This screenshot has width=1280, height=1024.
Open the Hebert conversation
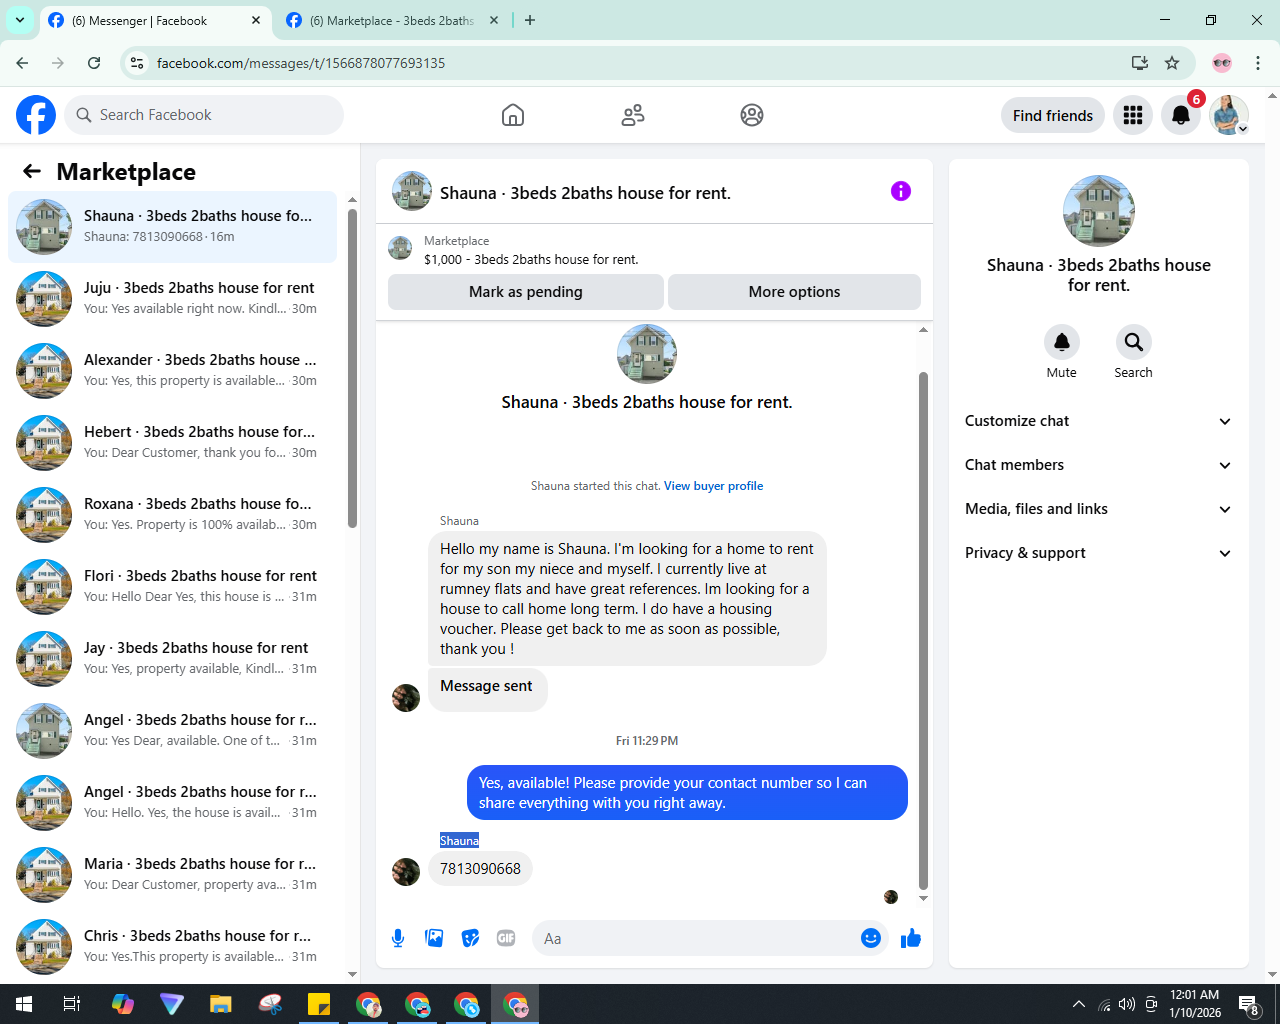[173, 443]
